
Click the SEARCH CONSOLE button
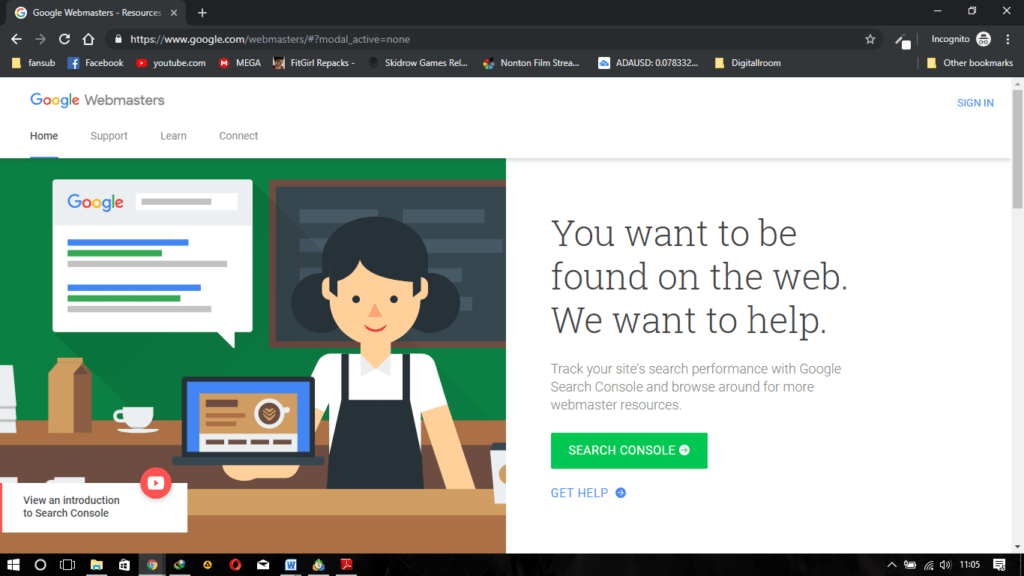[x=628, y=450]
